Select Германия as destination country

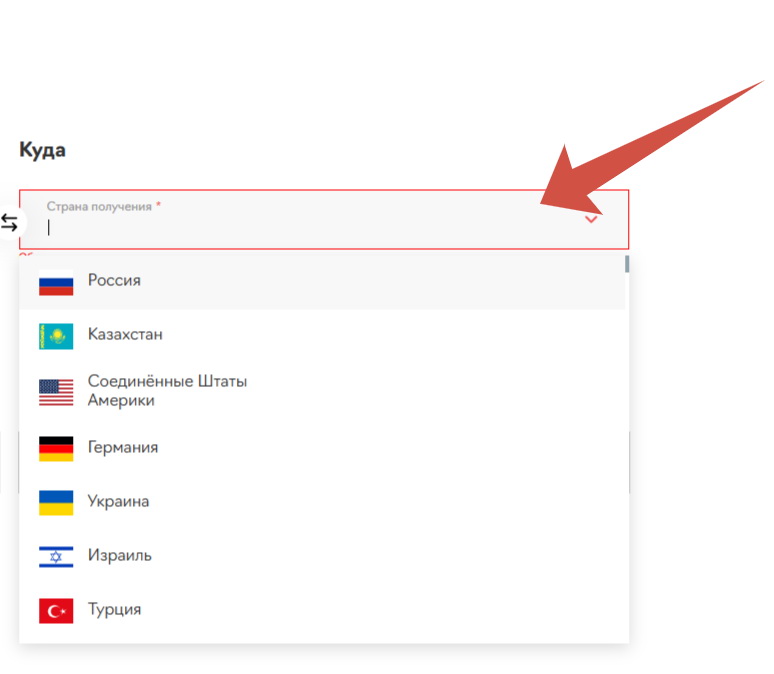tap(123, 448)
